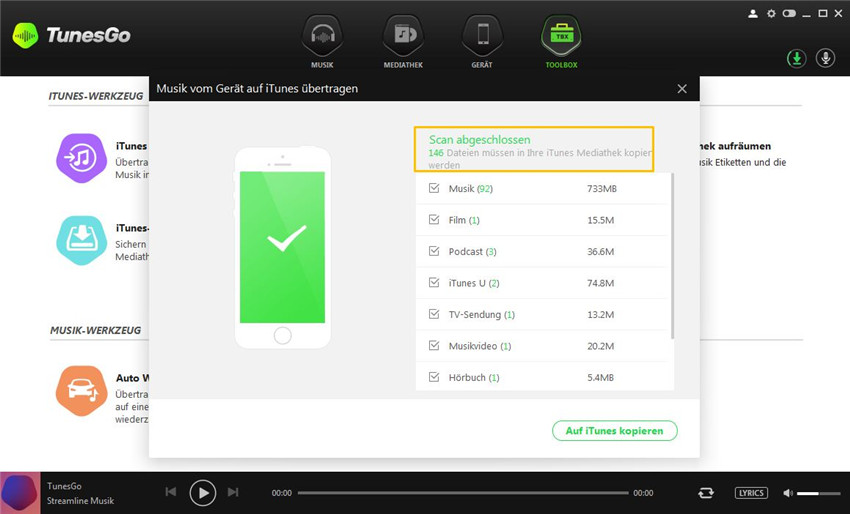Open the user account icon

[753, 14]
